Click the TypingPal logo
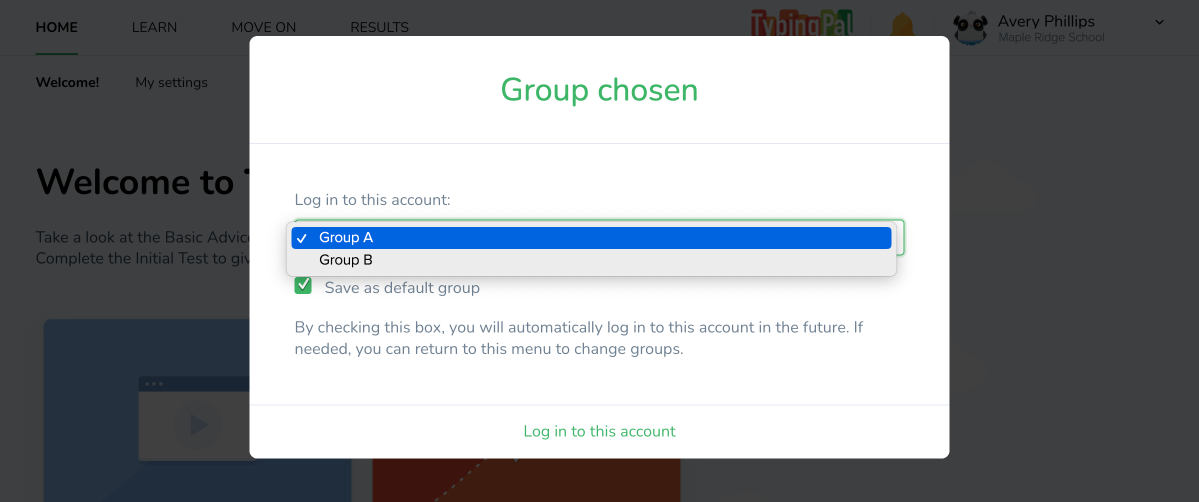 [x=802, y=26]
